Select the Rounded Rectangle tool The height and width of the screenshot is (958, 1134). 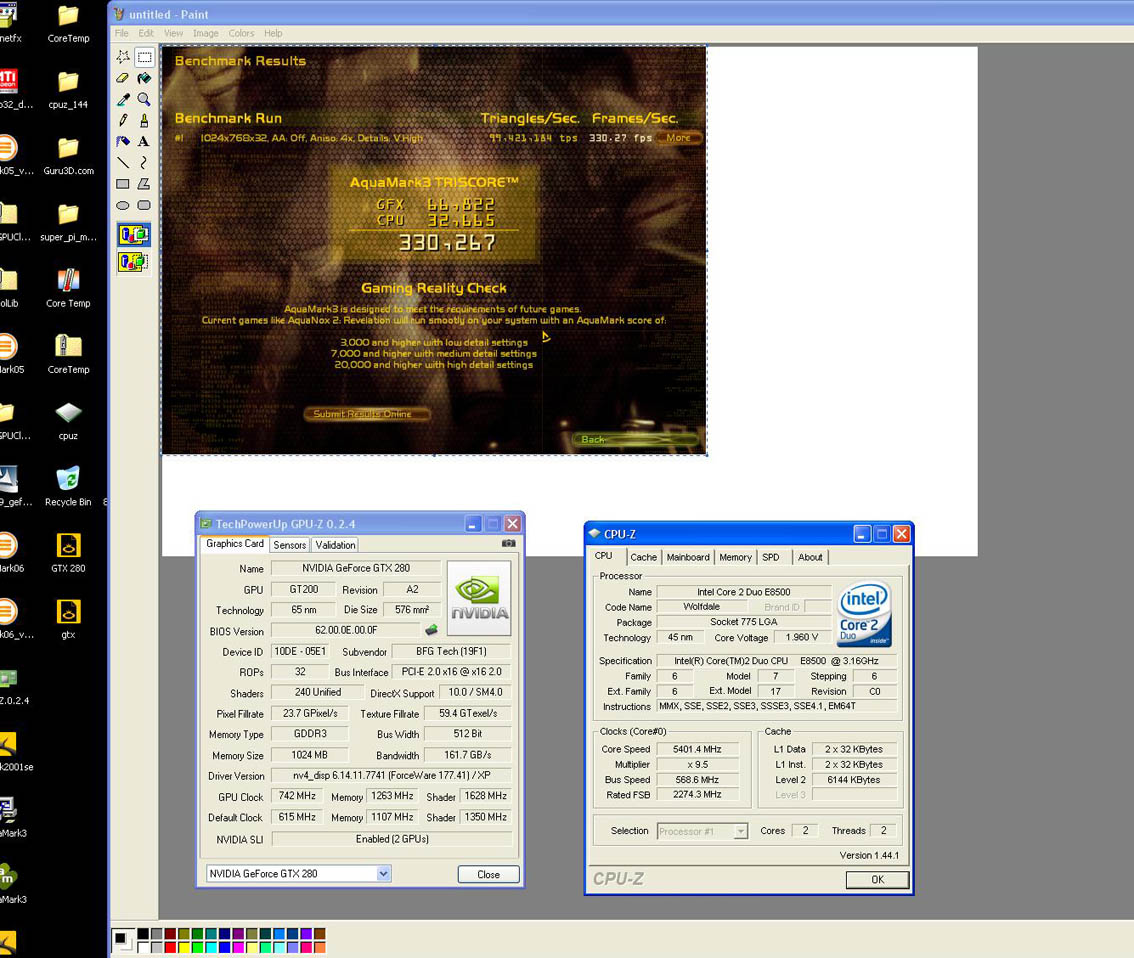click(x=145, y=205)
